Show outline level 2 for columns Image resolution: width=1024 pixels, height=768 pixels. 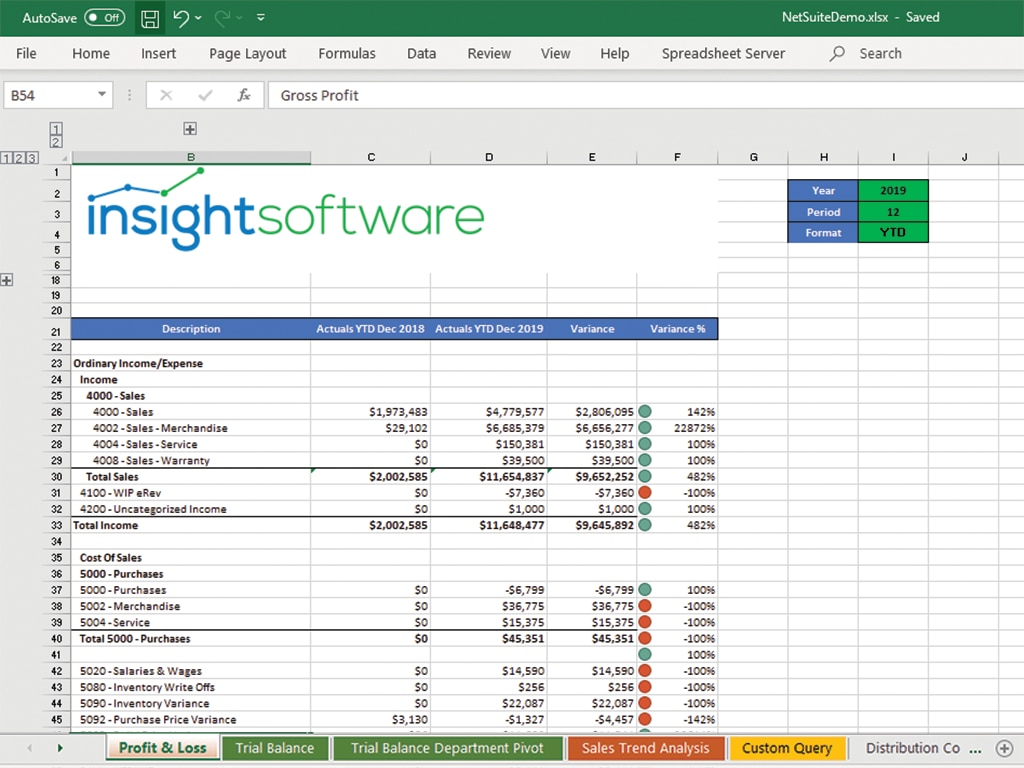[x=56, y=142]
